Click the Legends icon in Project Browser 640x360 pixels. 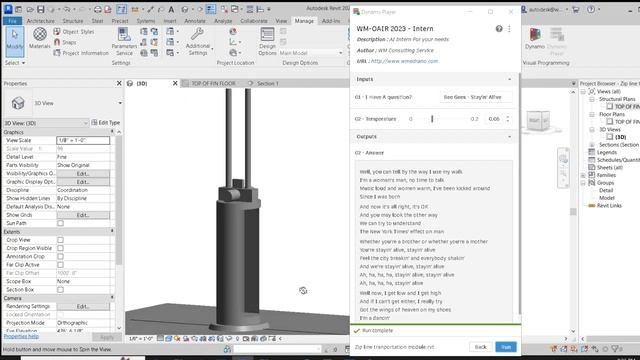pyautogui.click(x=591, y=152)
